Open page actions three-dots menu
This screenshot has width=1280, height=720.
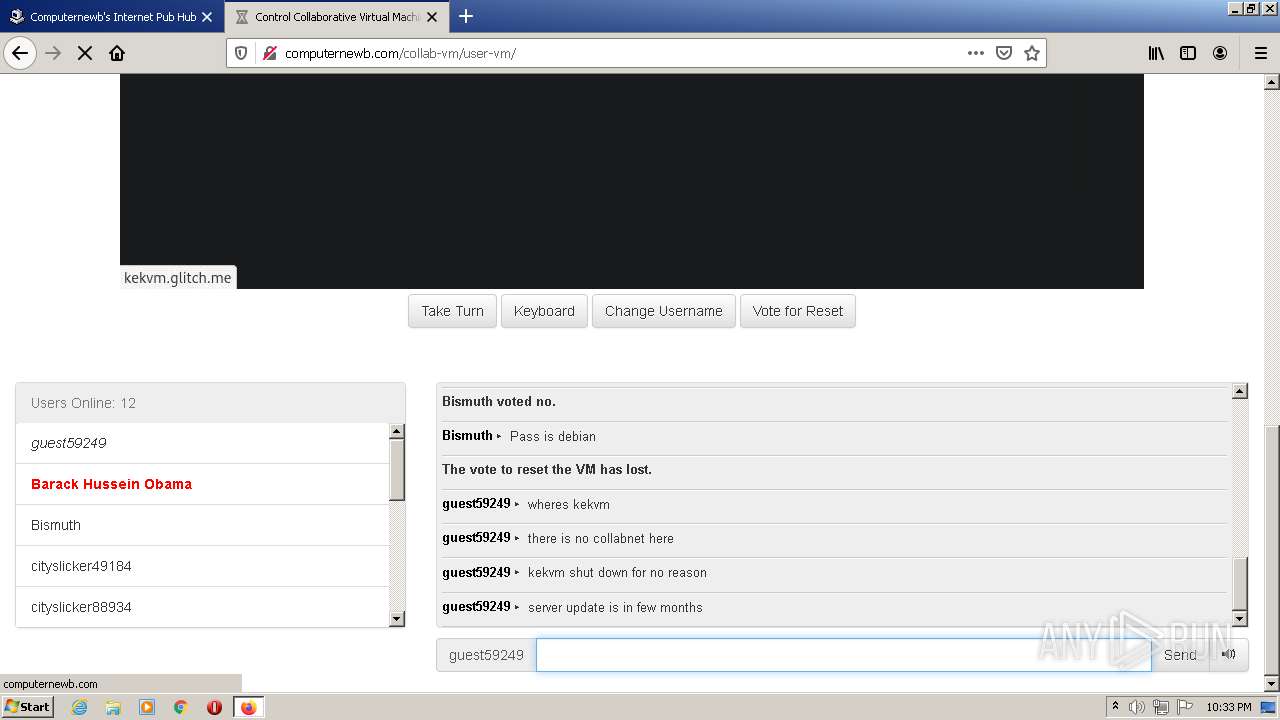(976, 53)
